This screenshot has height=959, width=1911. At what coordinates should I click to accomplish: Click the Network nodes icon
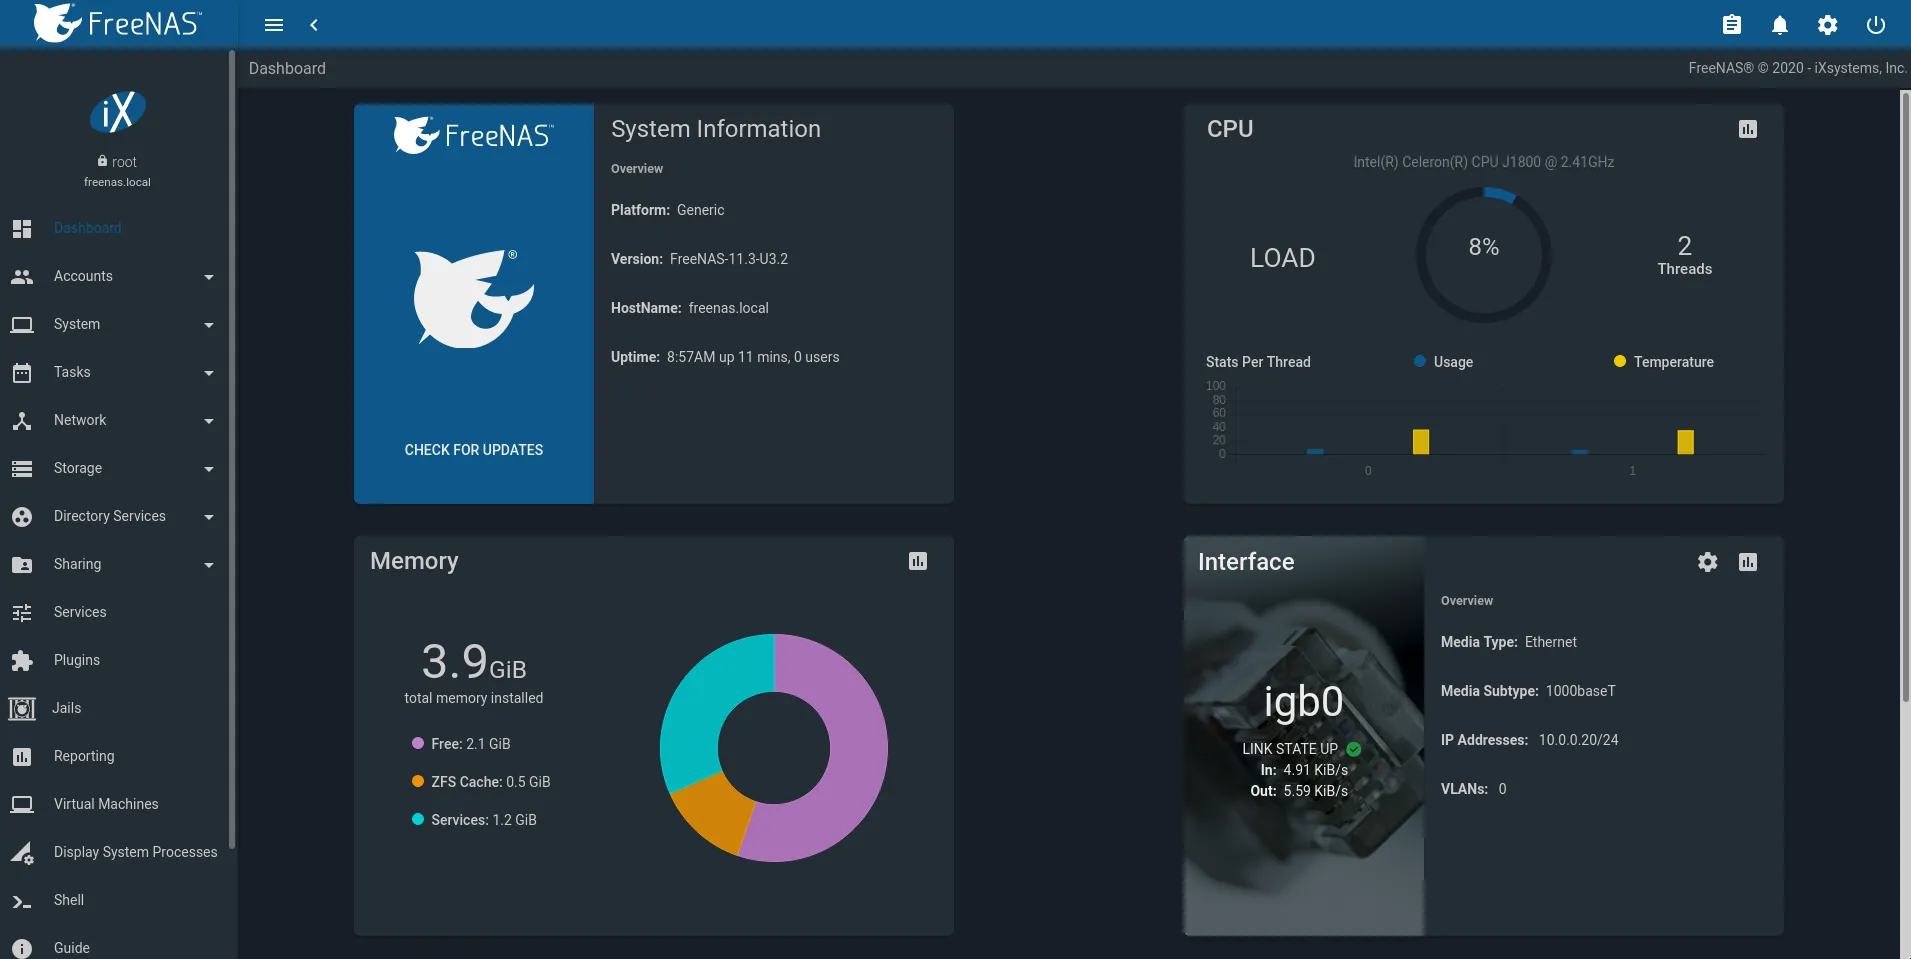coord(22,420)
